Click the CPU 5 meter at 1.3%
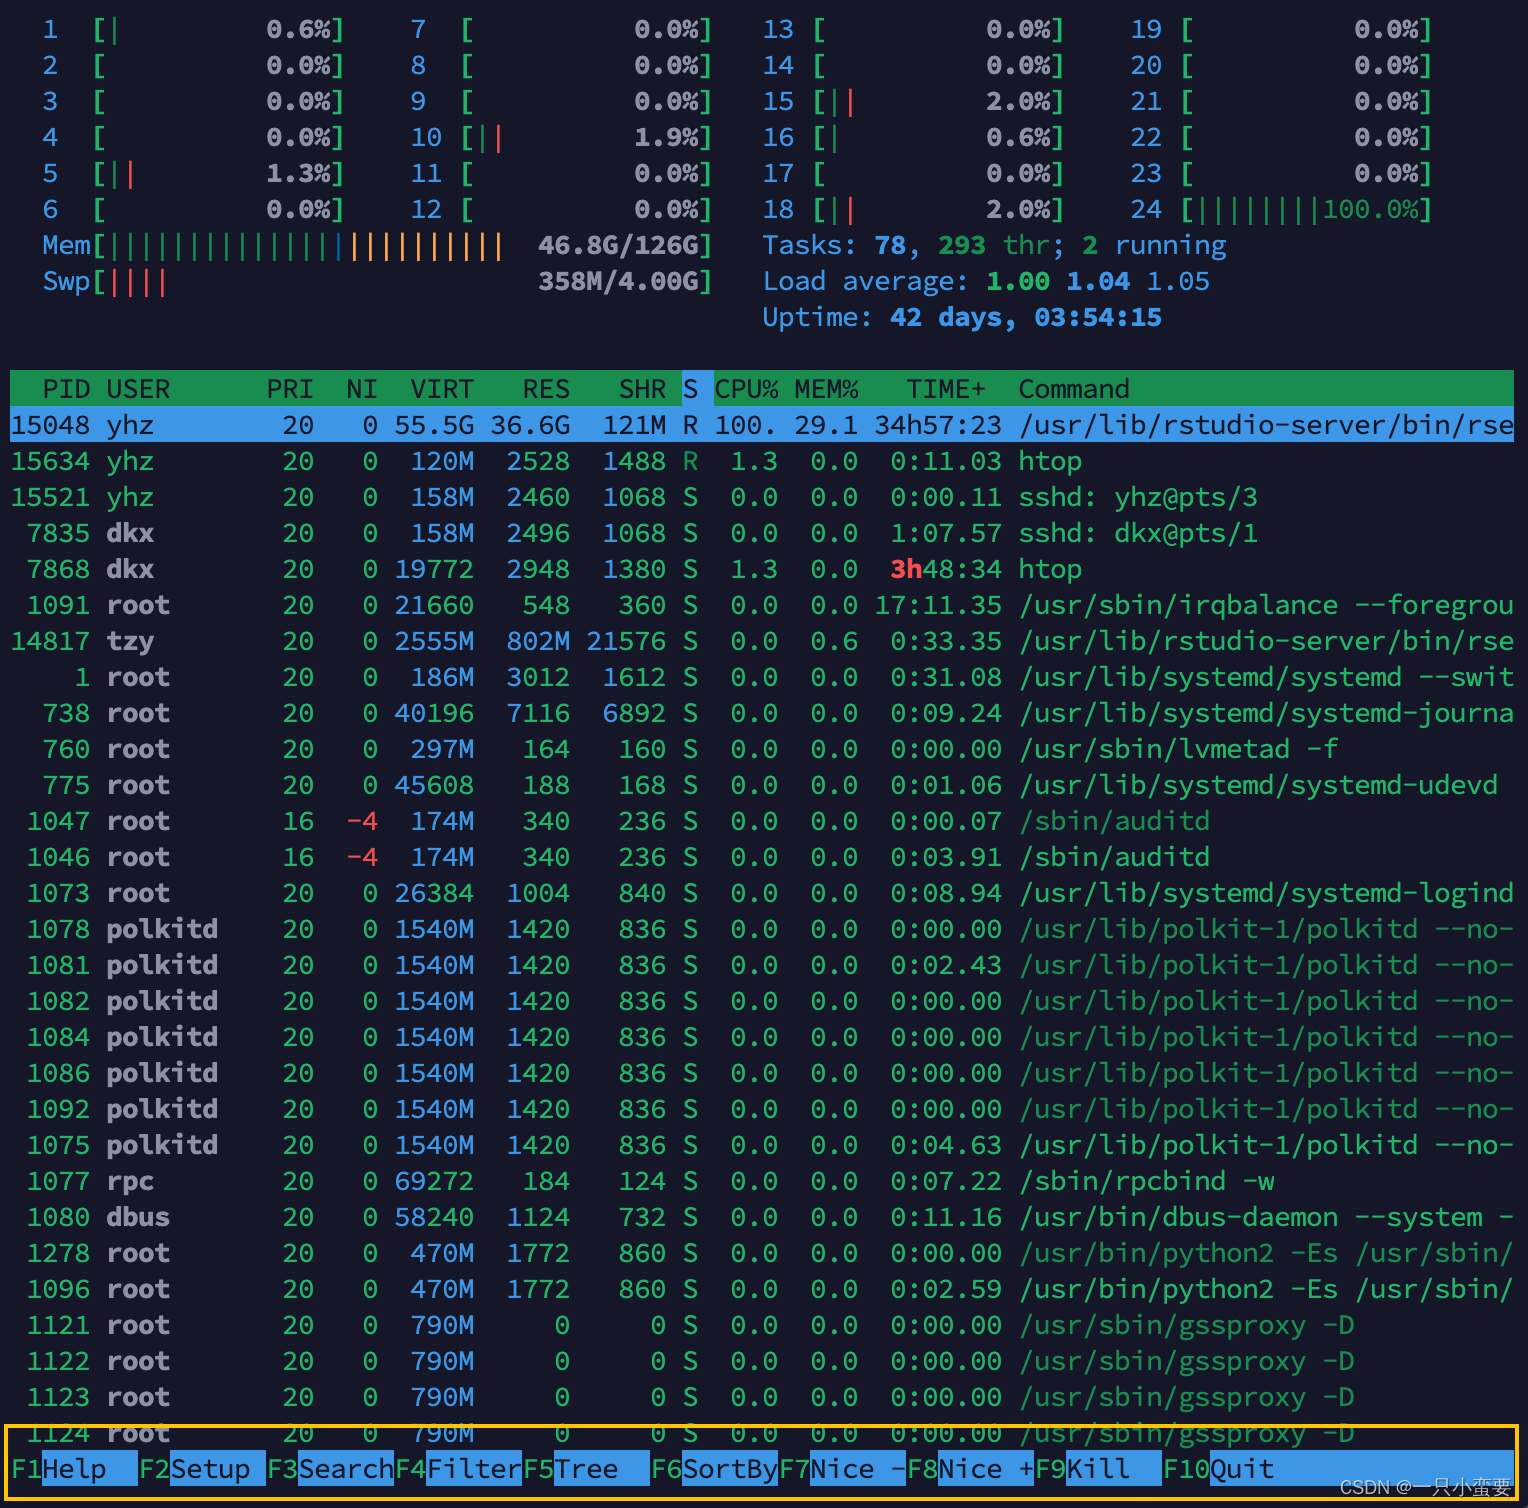The width and height of the screenshot is (1528, 1508). coord(194,174)
